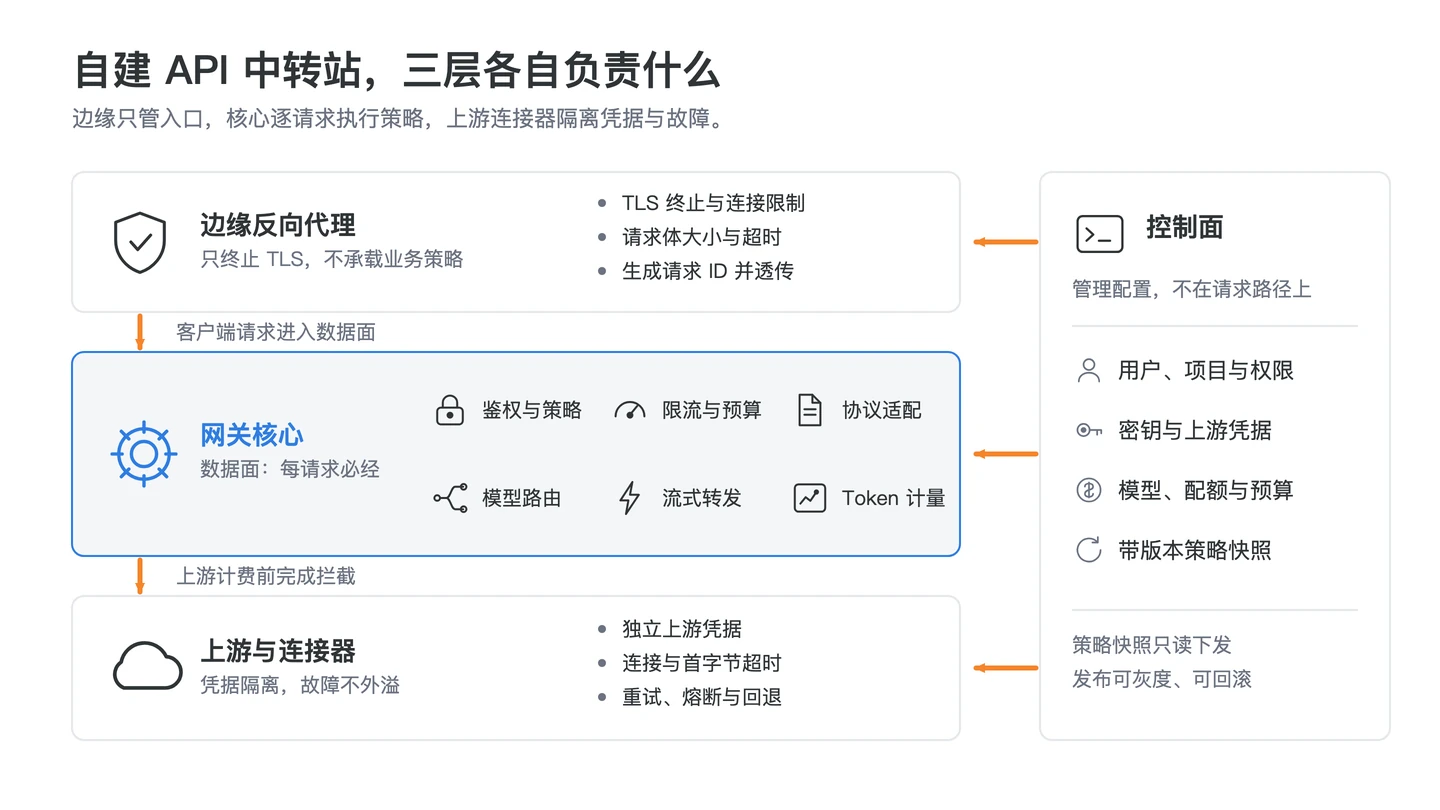Click the lock icon for 鉴权与策略
Viewport: 1440px width, 810px height.
tap(451, 410)
